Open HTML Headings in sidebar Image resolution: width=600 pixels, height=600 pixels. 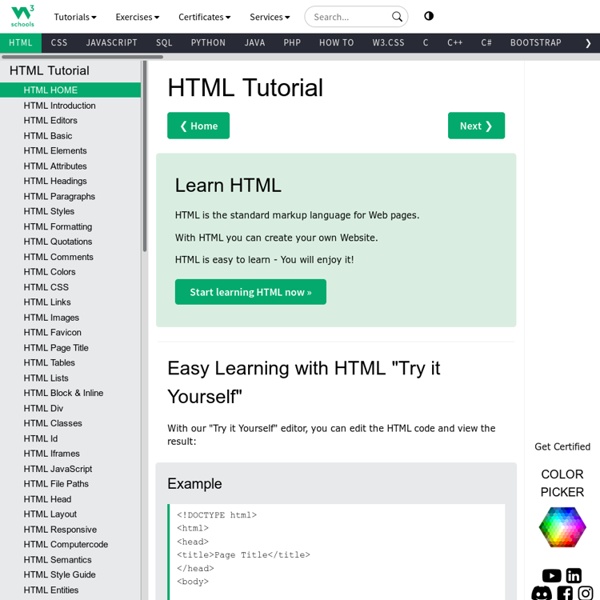pyautogui.click(x=70, y=181)
